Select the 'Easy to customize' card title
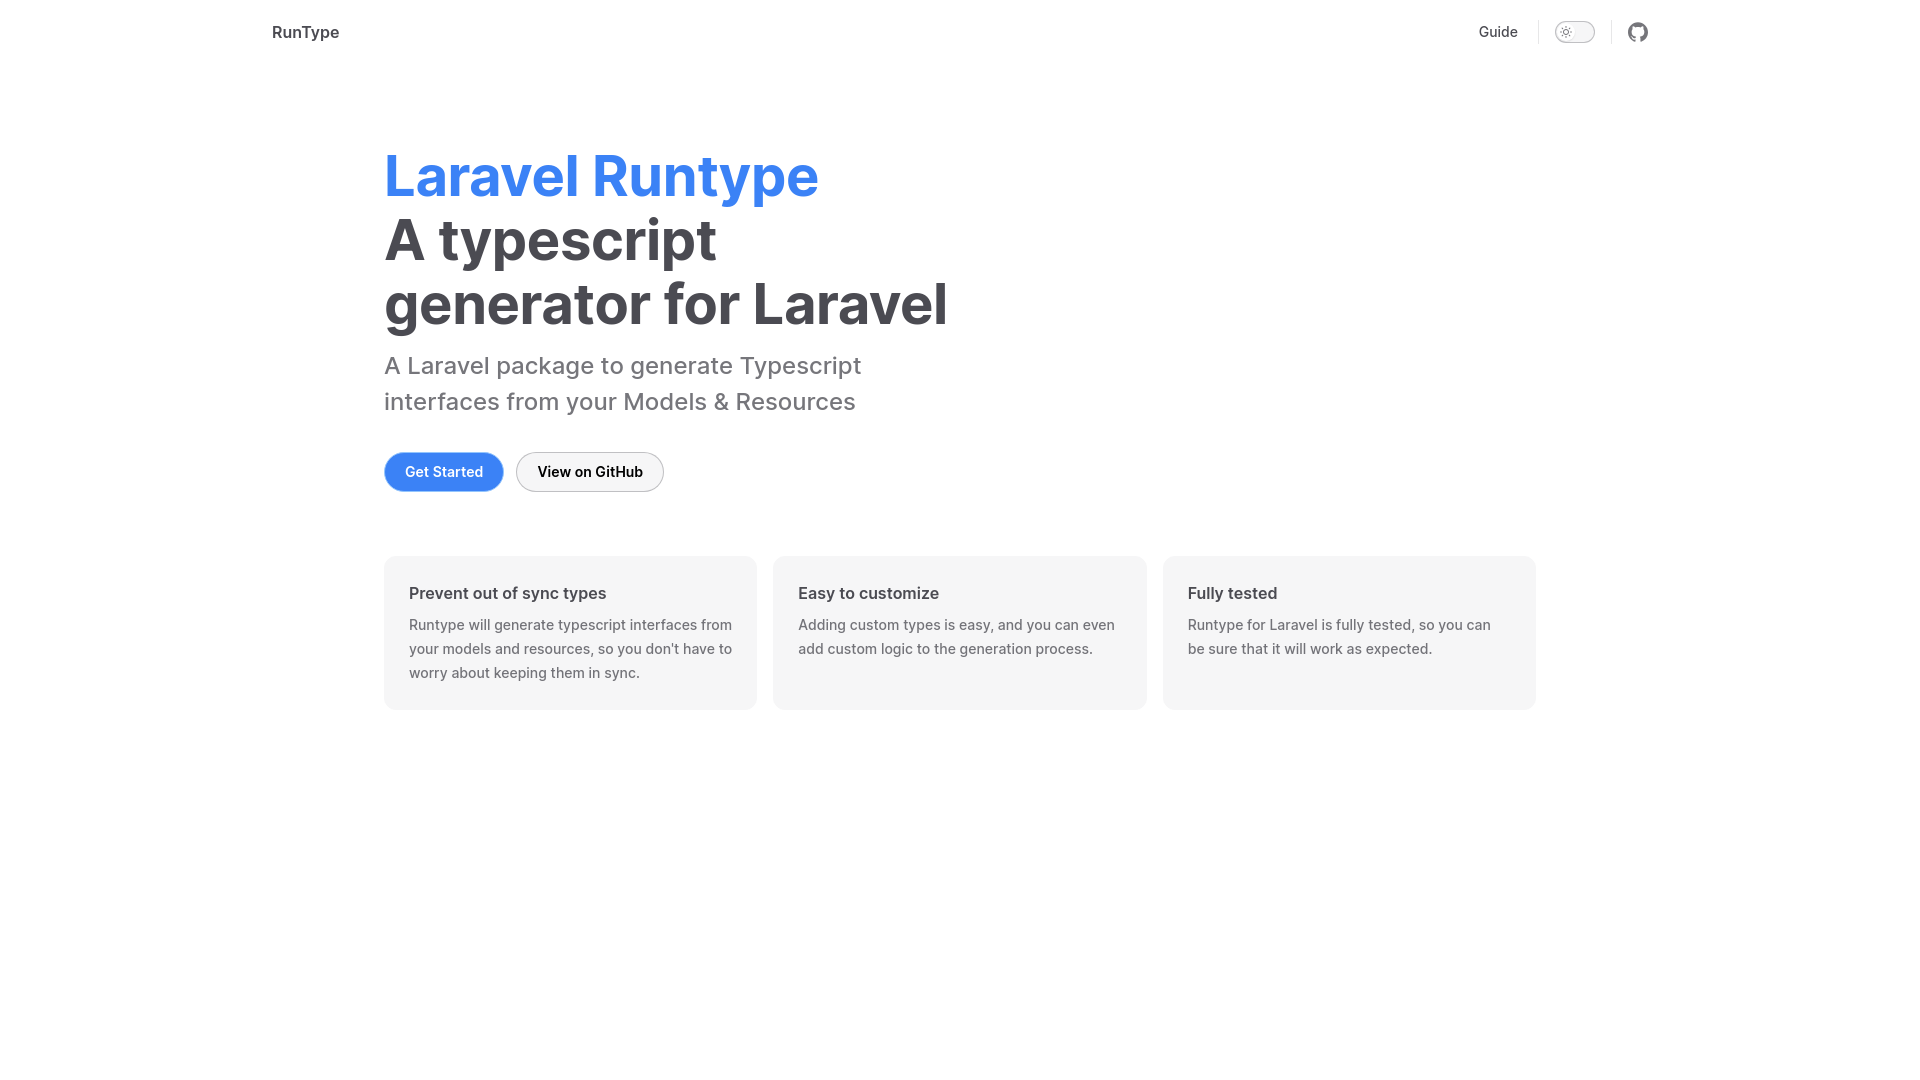Viewport: 1920px width, 1080px height. tap(868, 593)
